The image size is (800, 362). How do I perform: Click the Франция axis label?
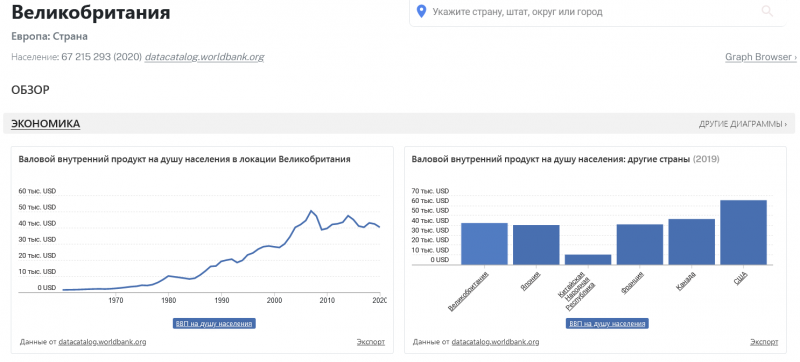tap(632, 282)
